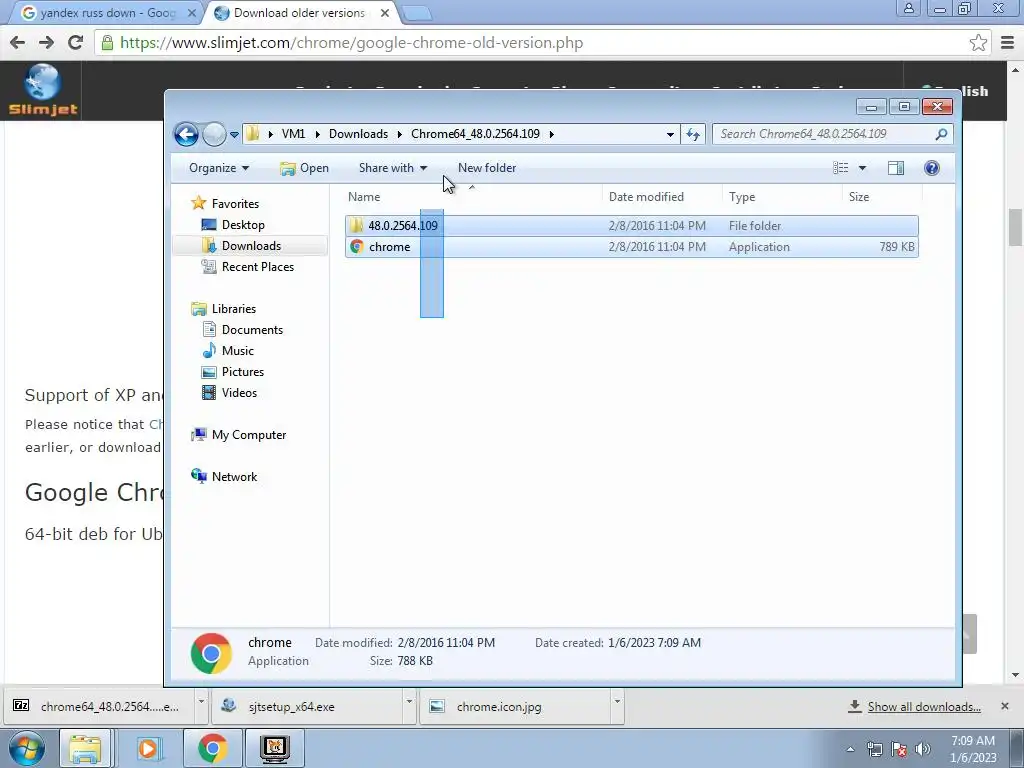Click volume icon in system tray

click(x=923, y=749)
